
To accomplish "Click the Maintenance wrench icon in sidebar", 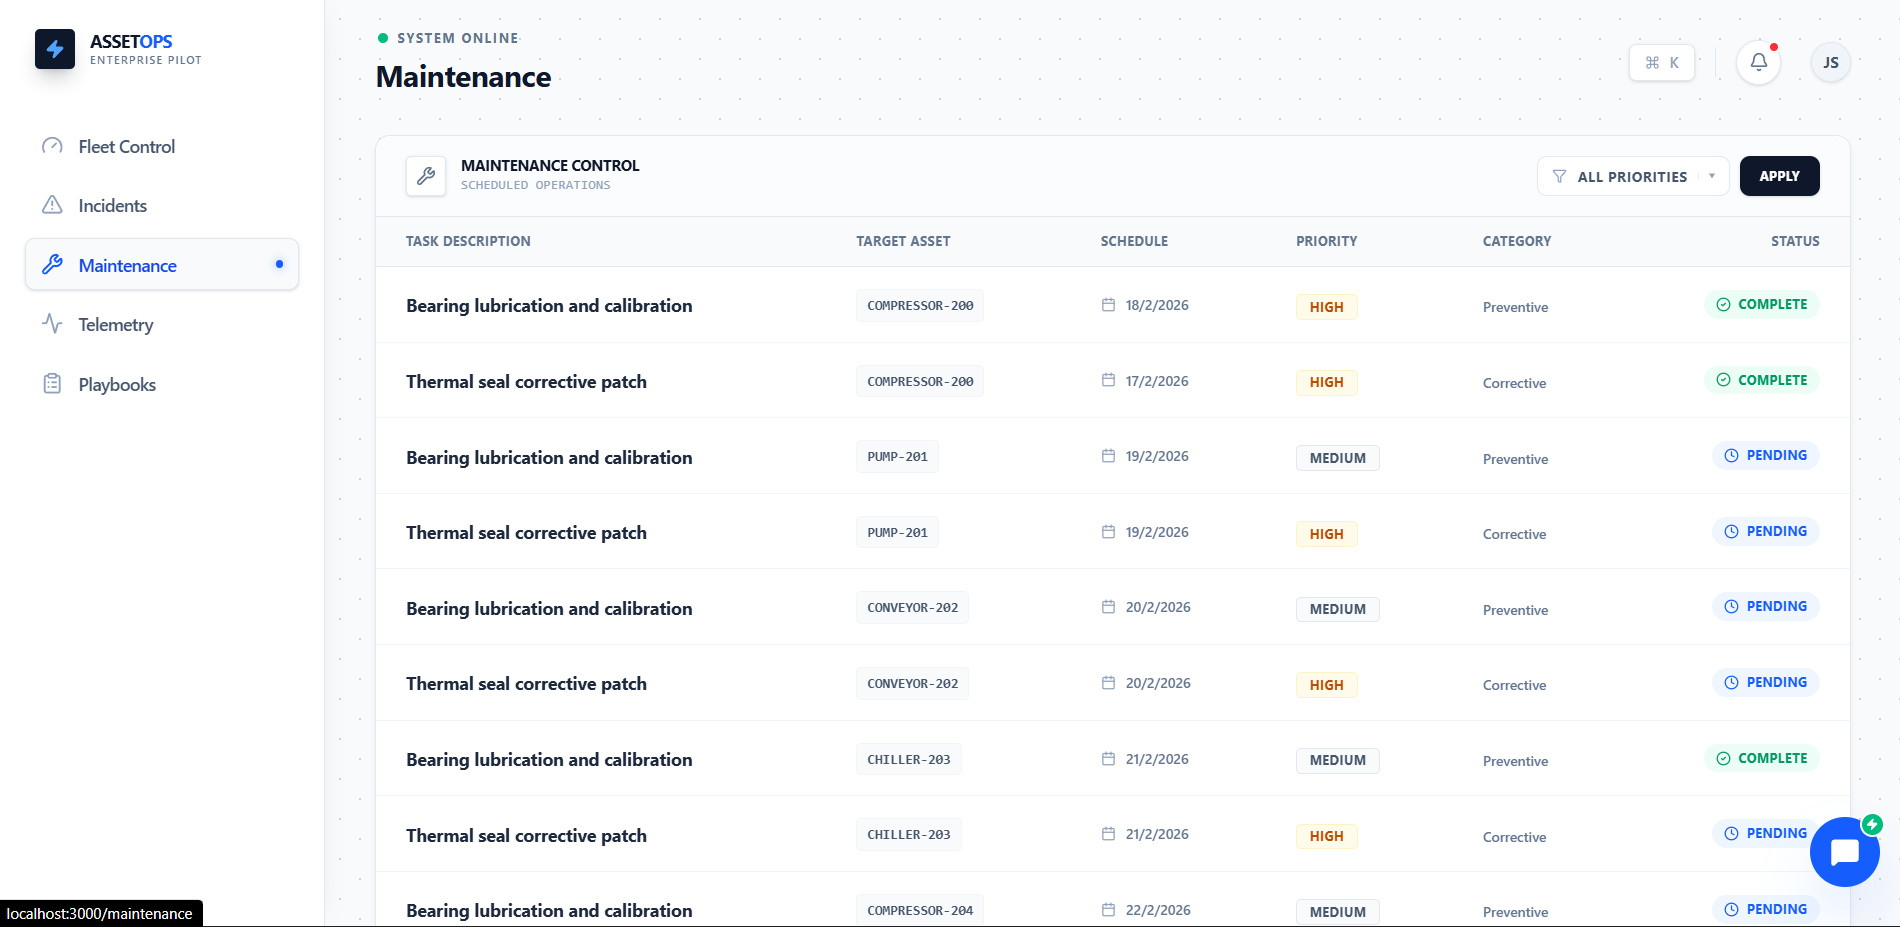I will pos(52,265).
